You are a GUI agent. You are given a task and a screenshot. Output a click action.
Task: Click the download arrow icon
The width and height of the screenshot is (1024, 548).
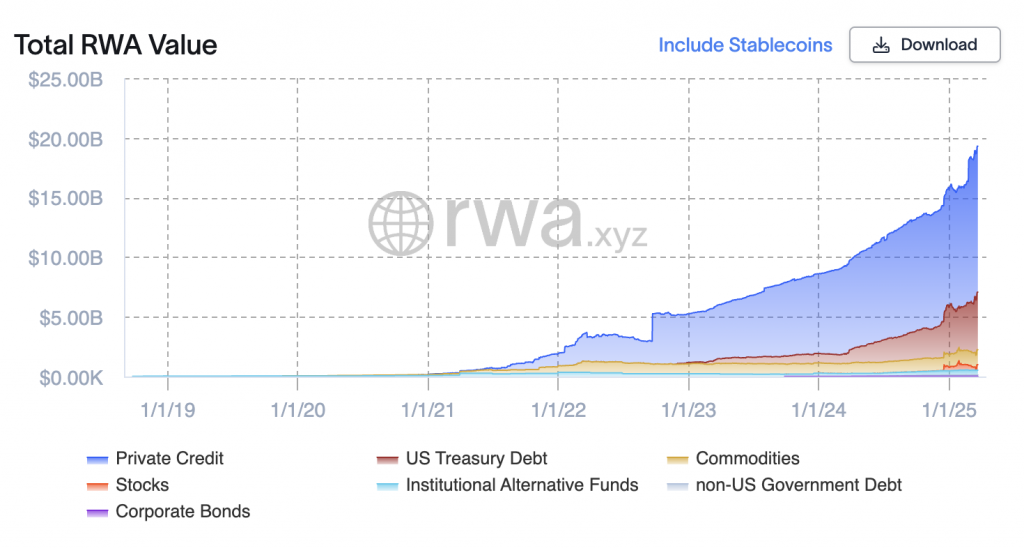[x=881, y=45]
